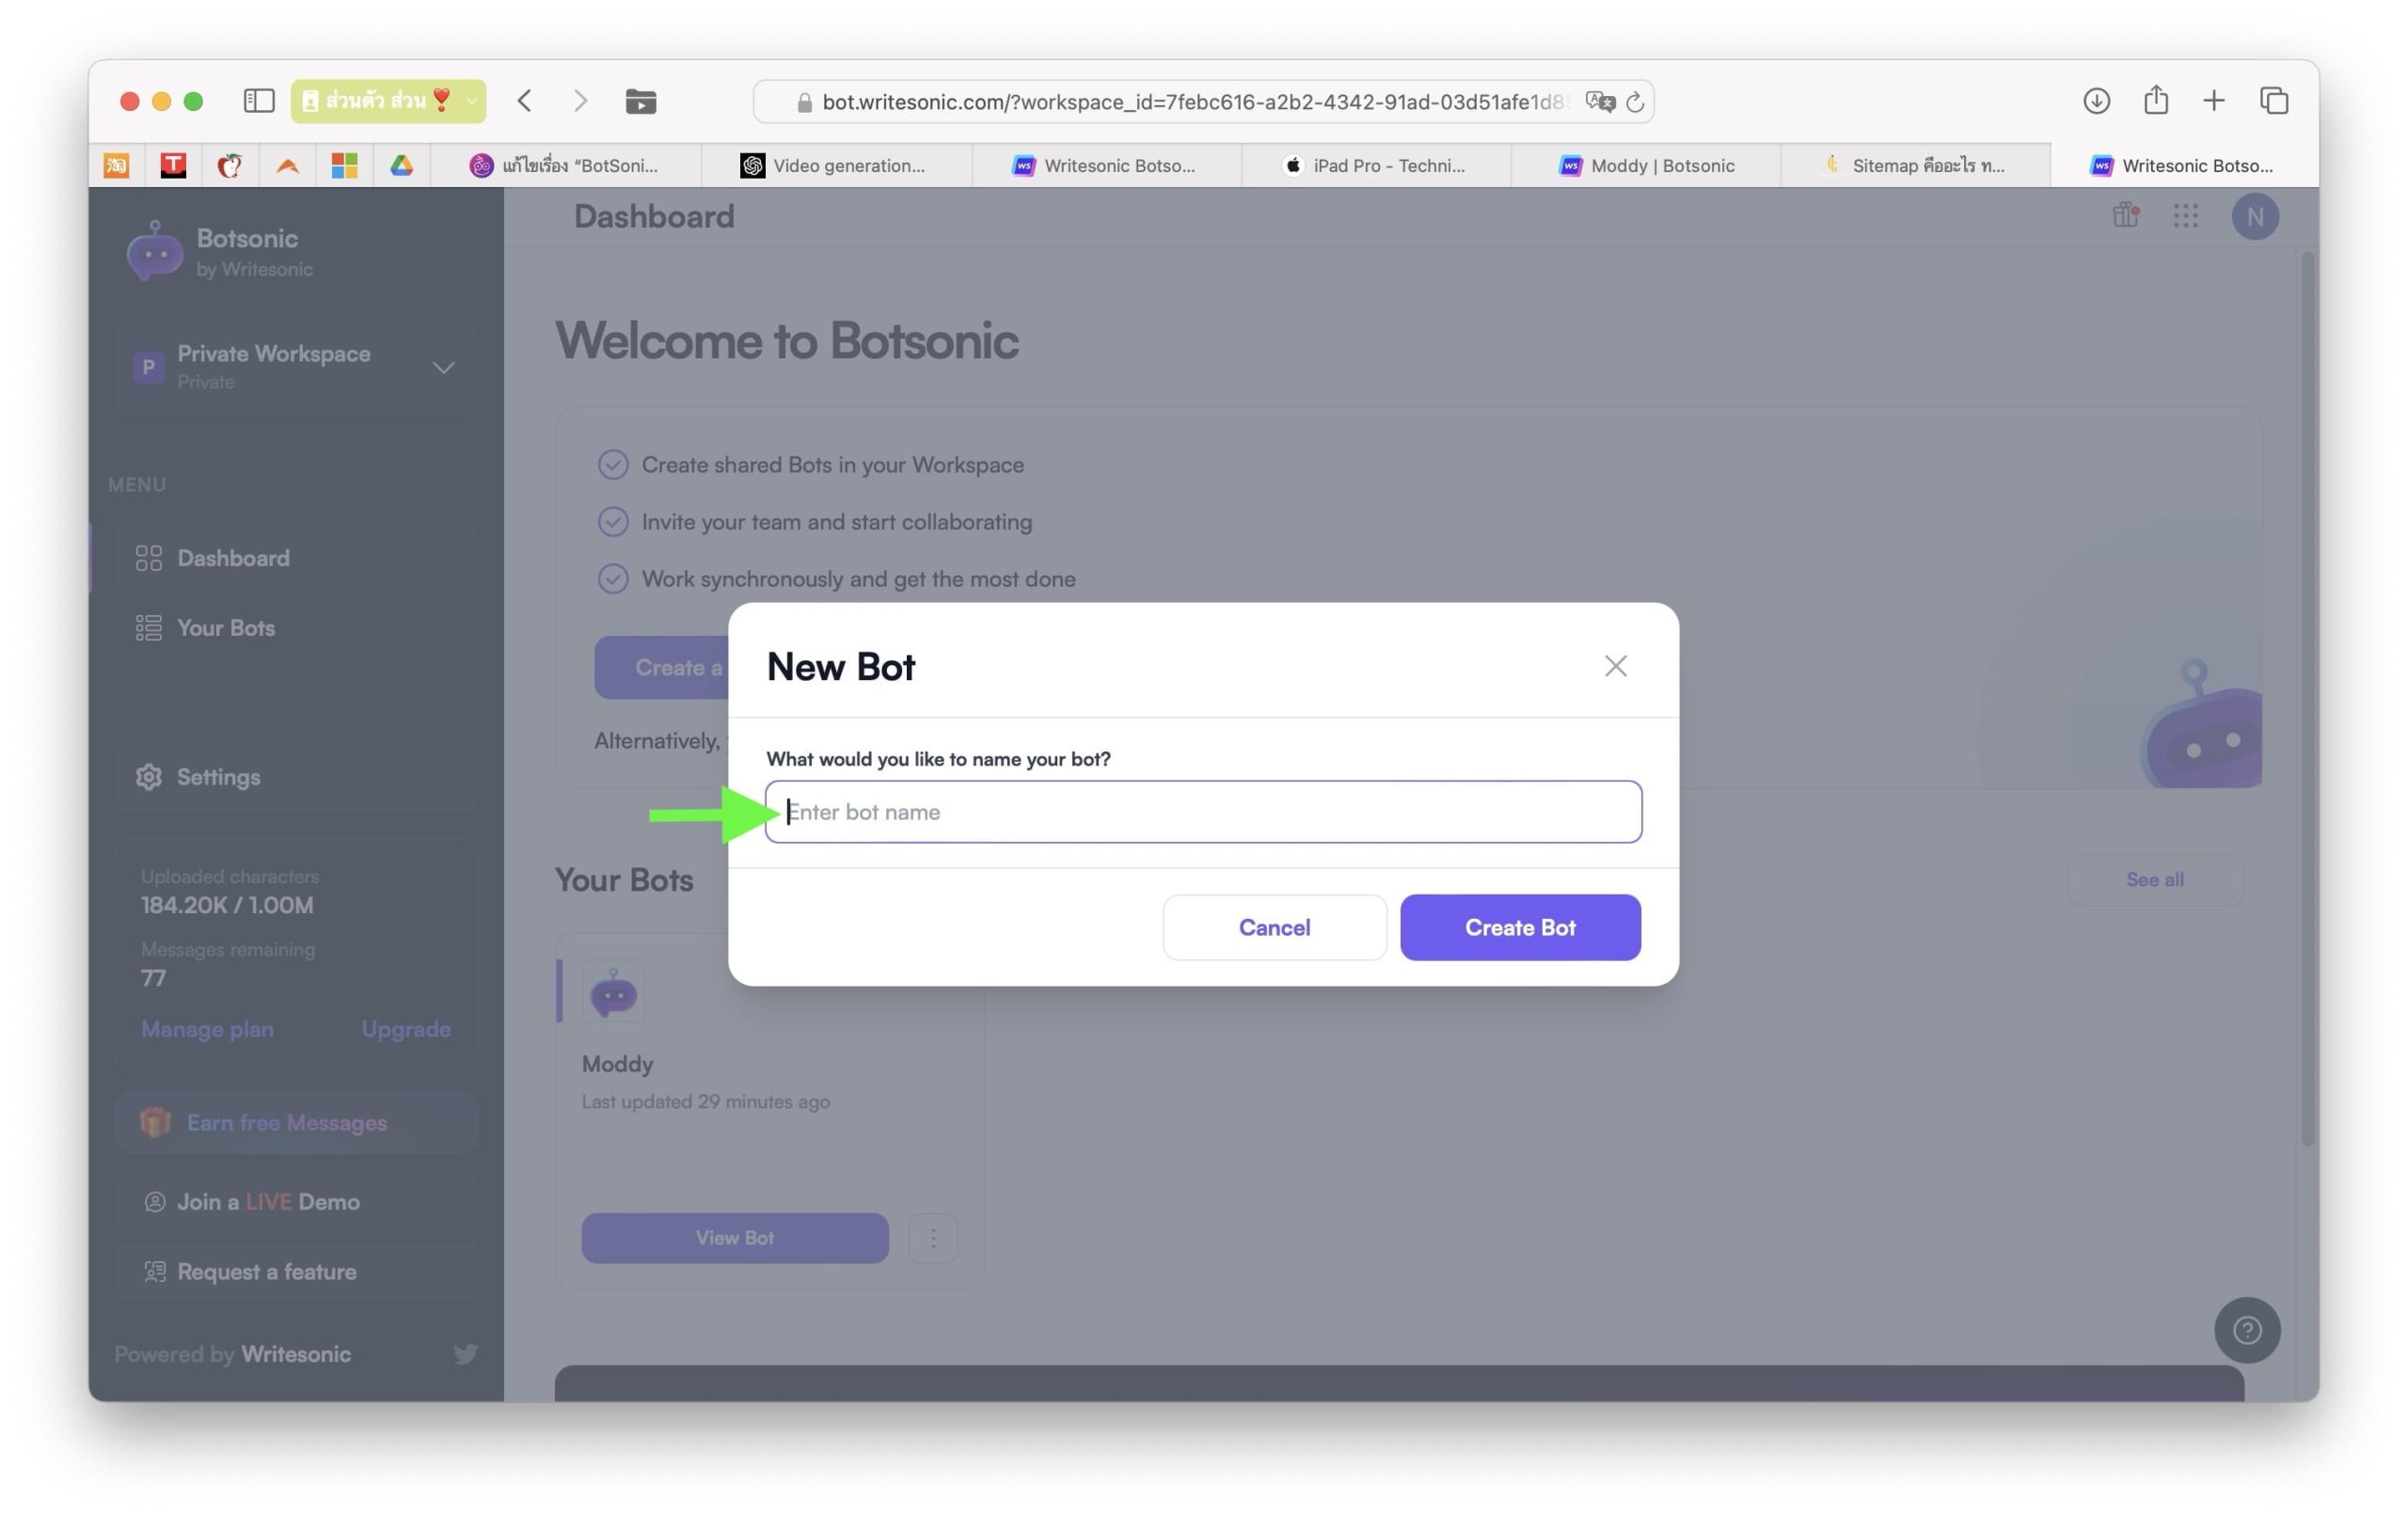
Task: Open the Moddy bot three-dot menu
Action: pyautogui.click(x=932, y=1238)
